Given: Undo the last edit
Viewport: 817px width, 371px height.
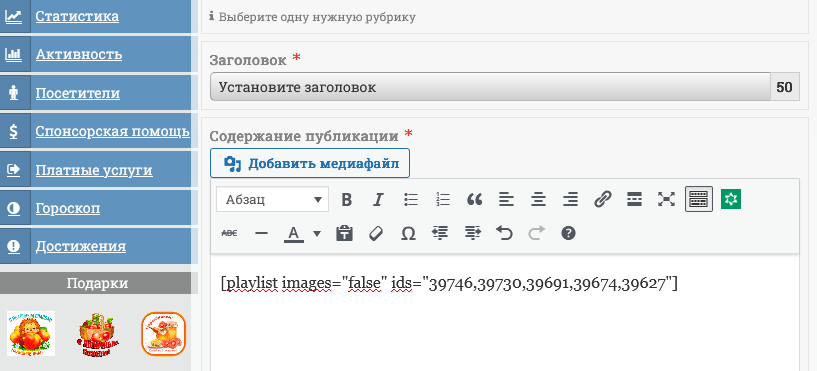Looking at the screenshot, I should tap(504, 233).
